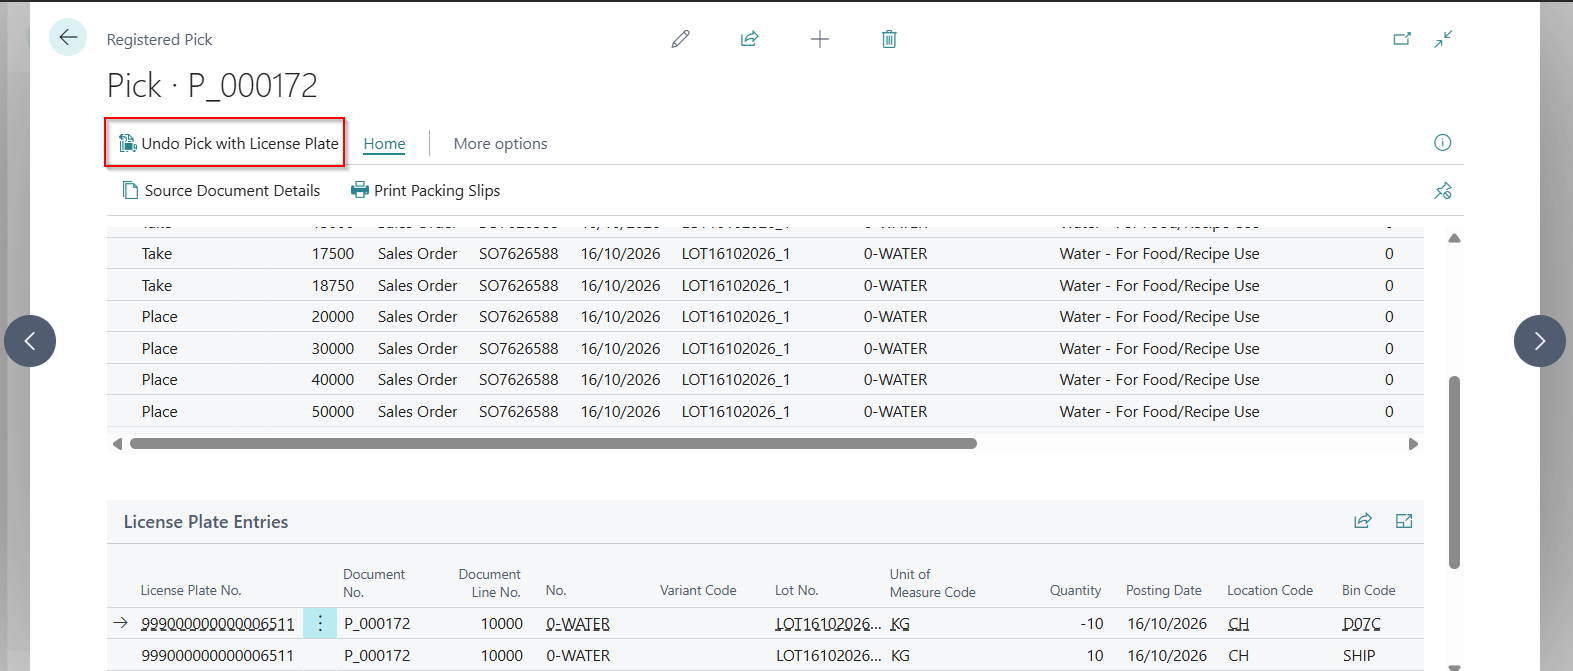The image size is (1573, 671).
Task: Click the SHIP bin code cell
Action: (1359, 656)
